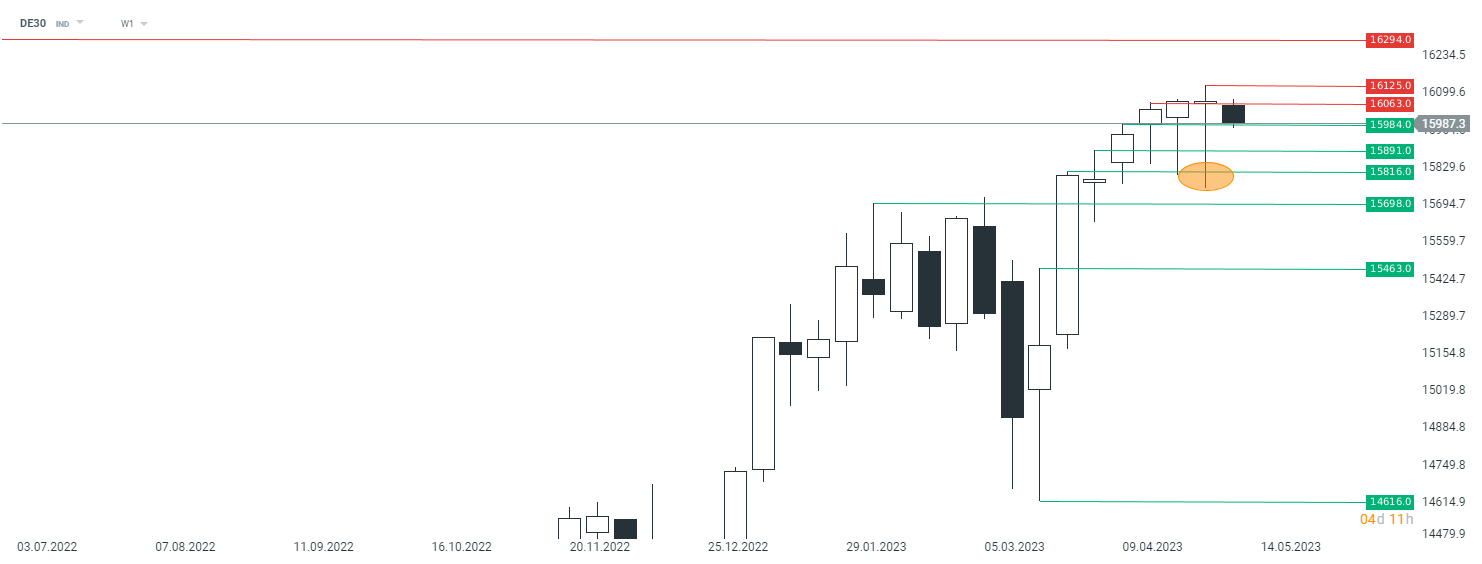Select the green 14616.0 level tag
This screenshot has width=1482, height=564.
pyautogui.click(x=1390, y=501)
